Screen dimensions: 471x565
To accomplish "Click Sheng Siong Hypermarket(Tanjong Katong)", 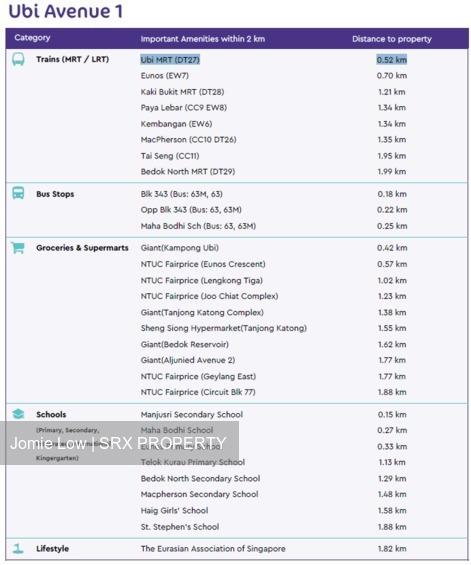I will pos(224,328).
